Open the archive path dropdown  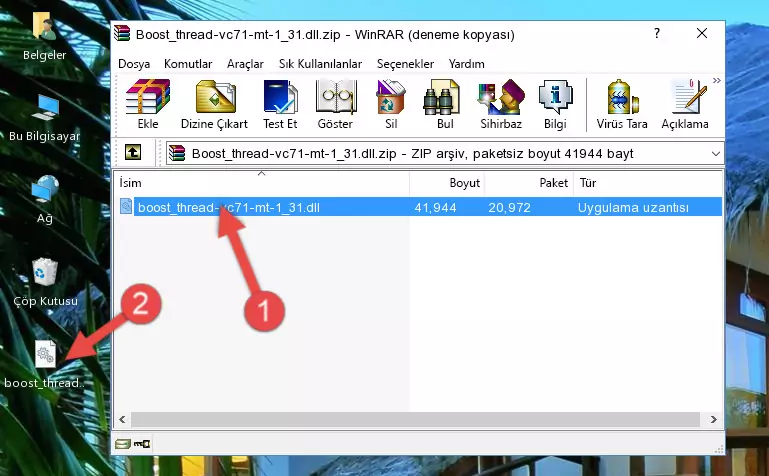[716, 154]
